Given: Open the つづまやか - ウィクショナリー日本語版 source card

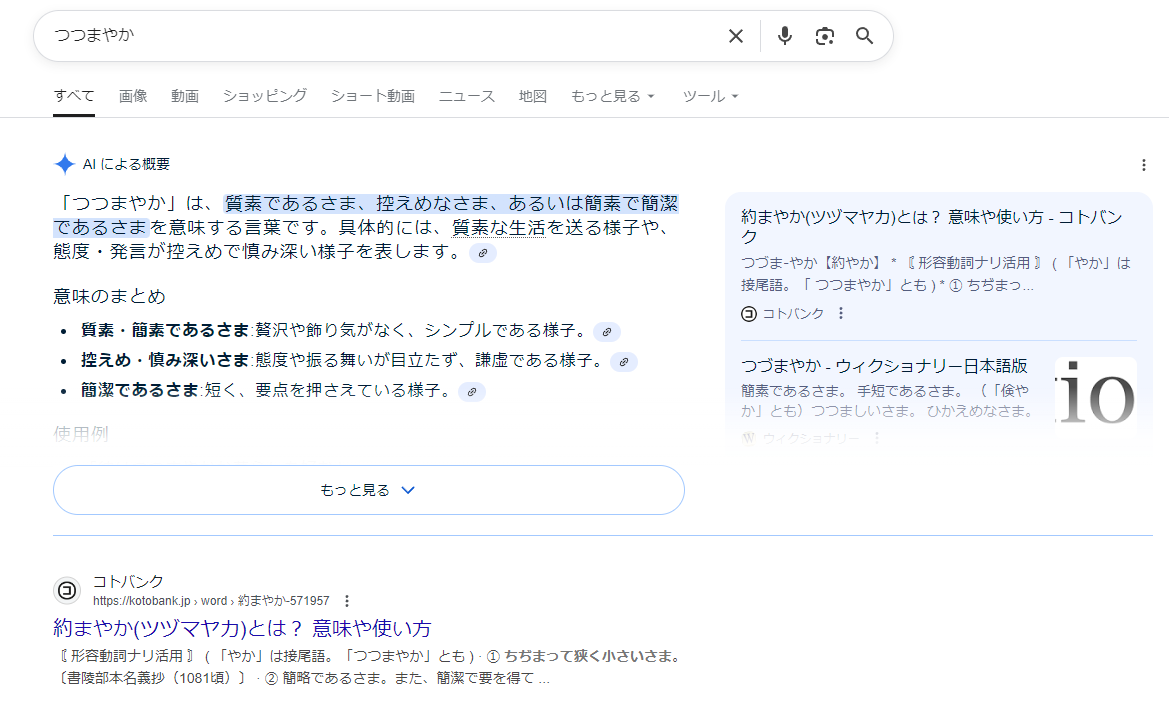Looking at the screenshot, I should pyautogui.click(x=884, y=366).
